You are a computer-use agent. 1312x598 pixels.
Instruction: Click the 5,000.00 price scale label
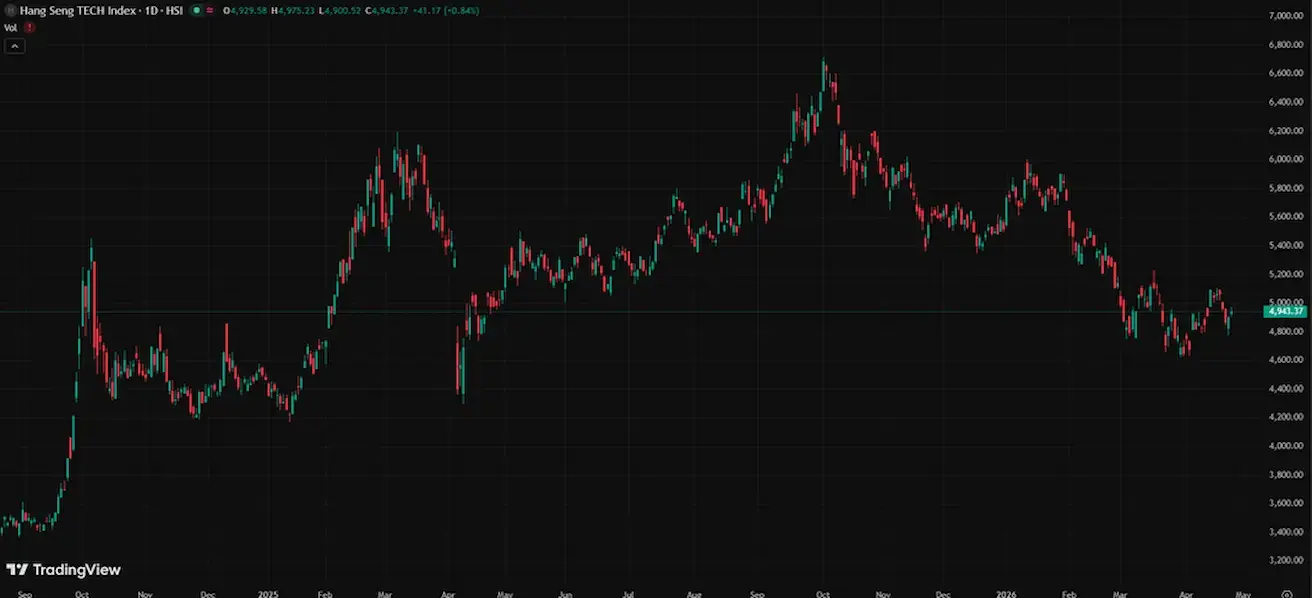point(1286,301)
